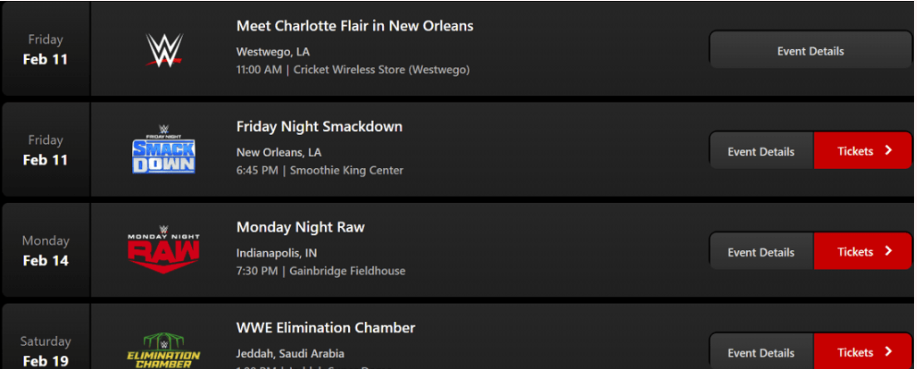Screen dimensions: 917x369
Task: Click the Meet Charlotte Flair in New Orleans title
Action: [355, 26]
